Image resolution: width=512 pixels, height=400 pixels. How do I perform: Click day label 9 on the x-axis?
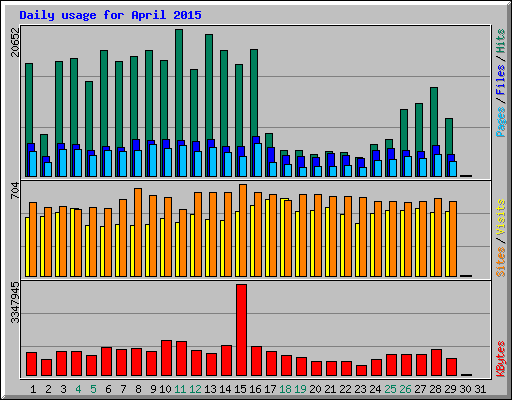coord(153,389)
